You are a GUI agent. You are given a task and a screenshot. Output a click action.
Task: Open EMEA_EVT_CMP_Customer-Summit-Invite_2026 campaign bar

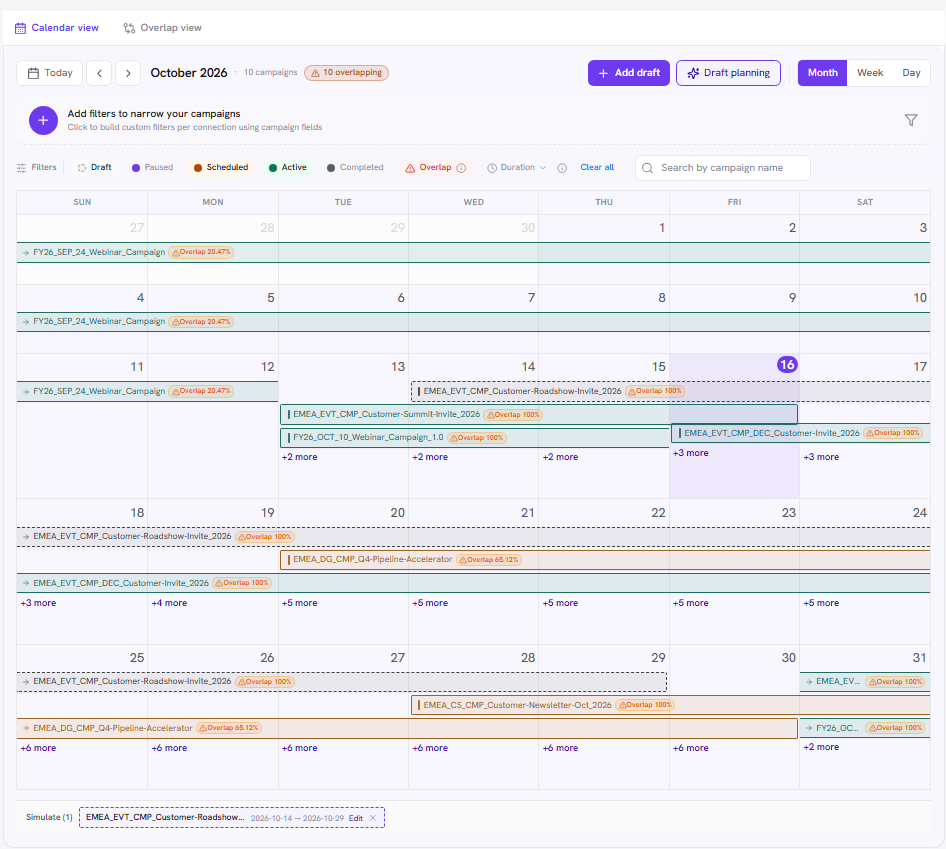click(x=539, y=415)
